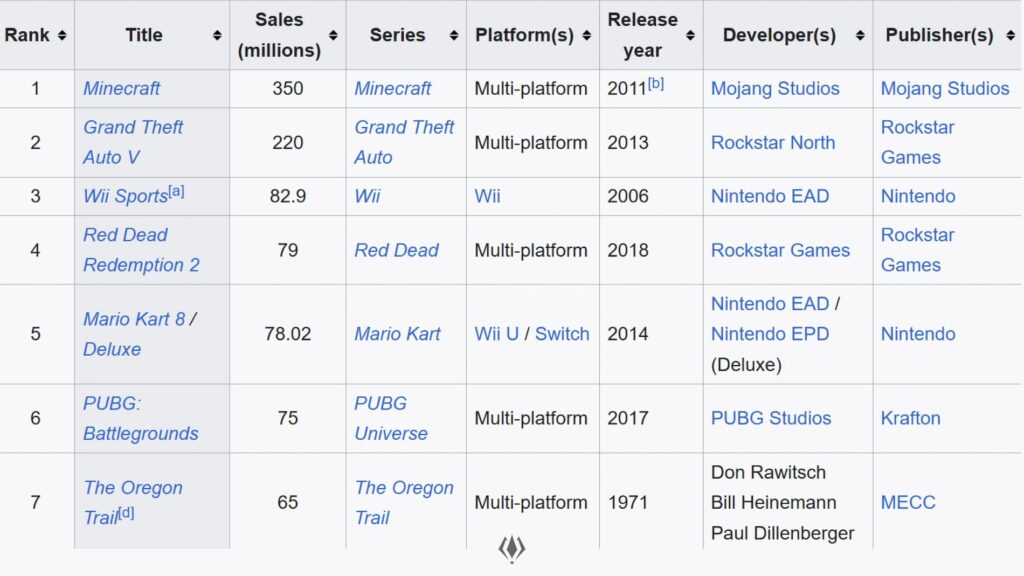Image resolution: width=1024 pixels, height=576 pixels.
Task: Click sort arrows beside Platform(s) header
Action: [x=587, y=35]
